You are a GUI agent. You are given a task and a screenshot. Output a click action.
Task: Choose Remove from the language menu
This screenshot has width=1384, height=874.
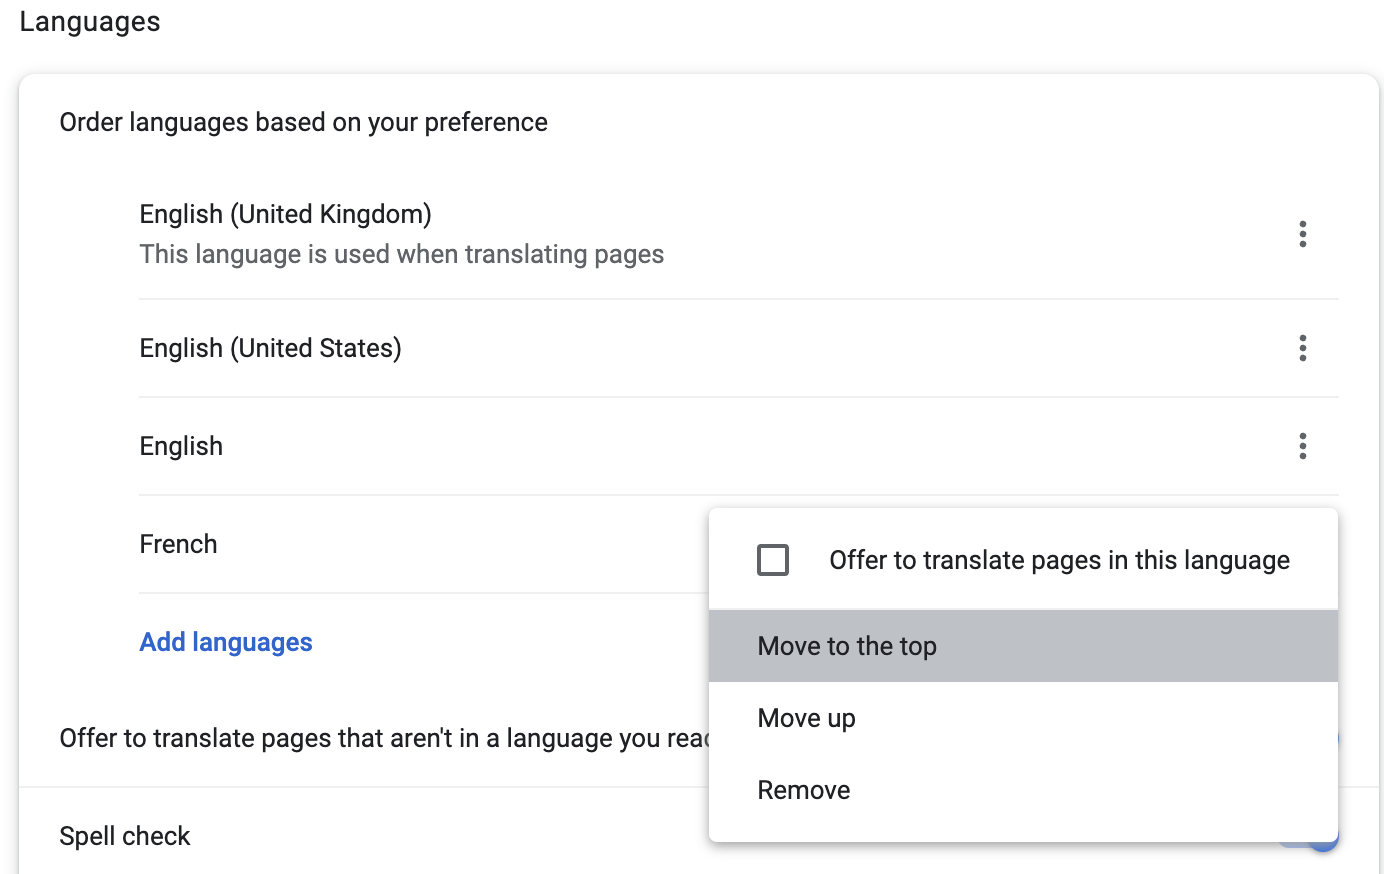point(803,790)
